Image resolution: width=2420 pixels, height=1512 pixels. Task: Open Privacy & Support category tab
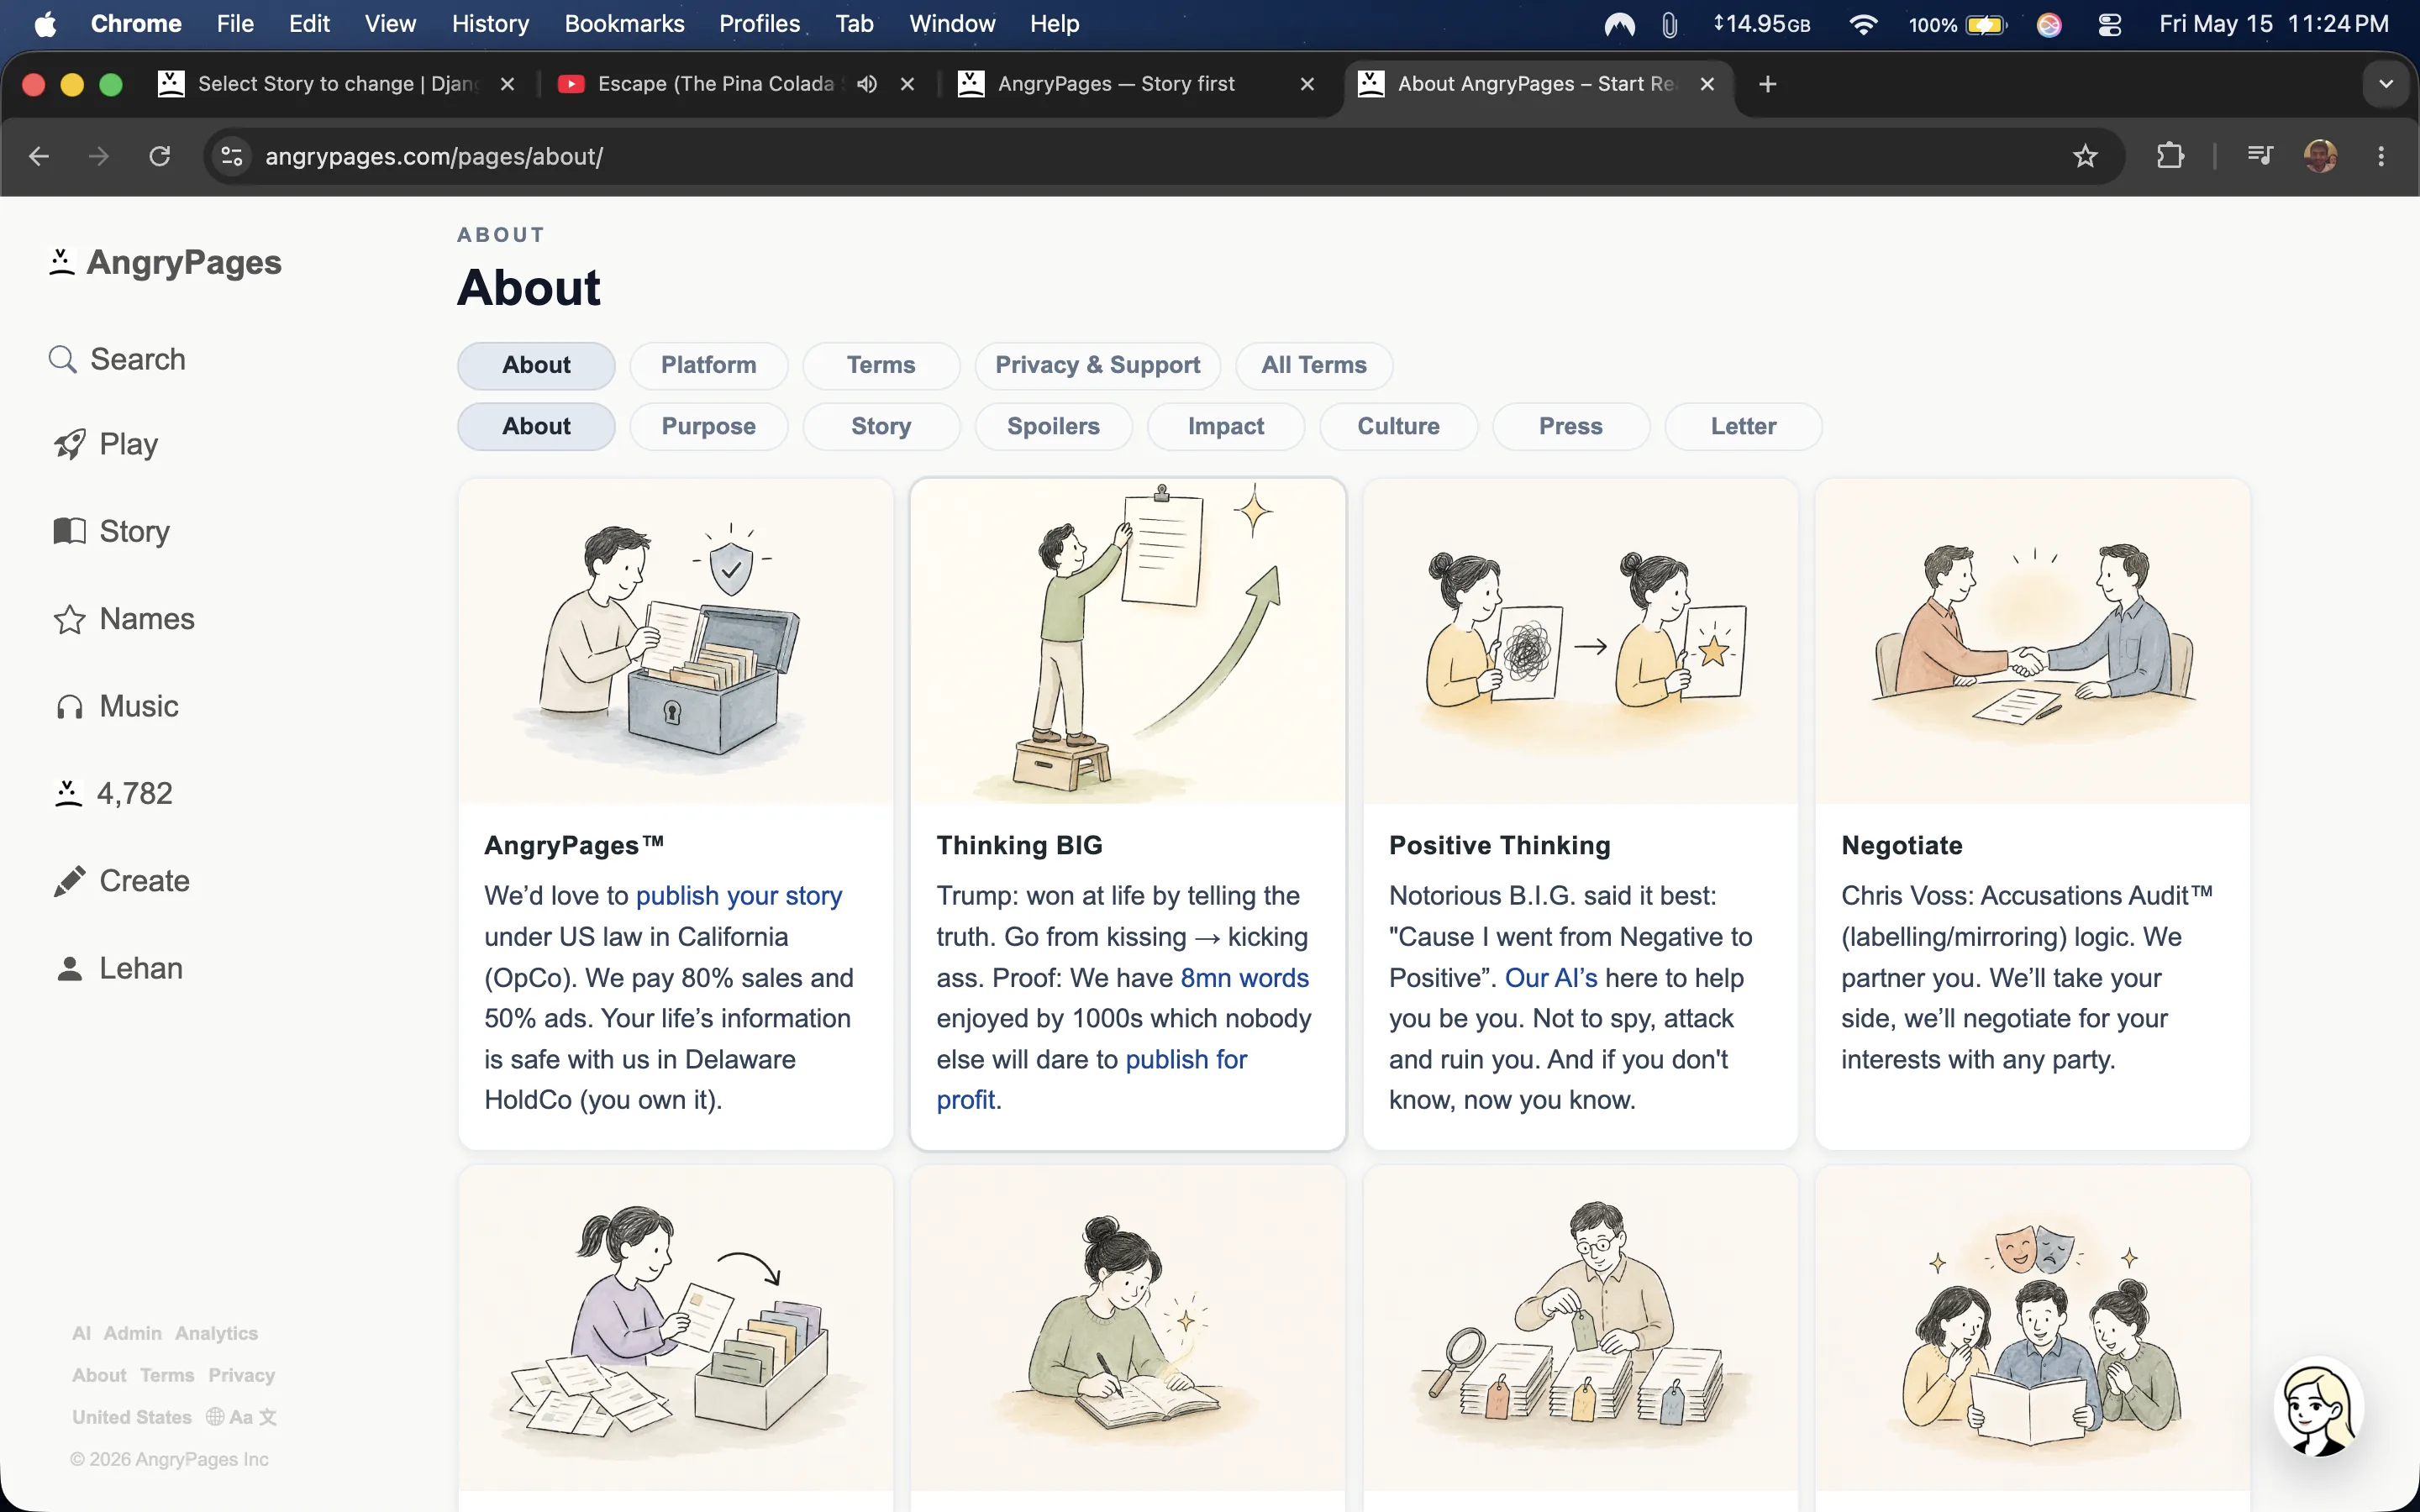(1097, 365)
